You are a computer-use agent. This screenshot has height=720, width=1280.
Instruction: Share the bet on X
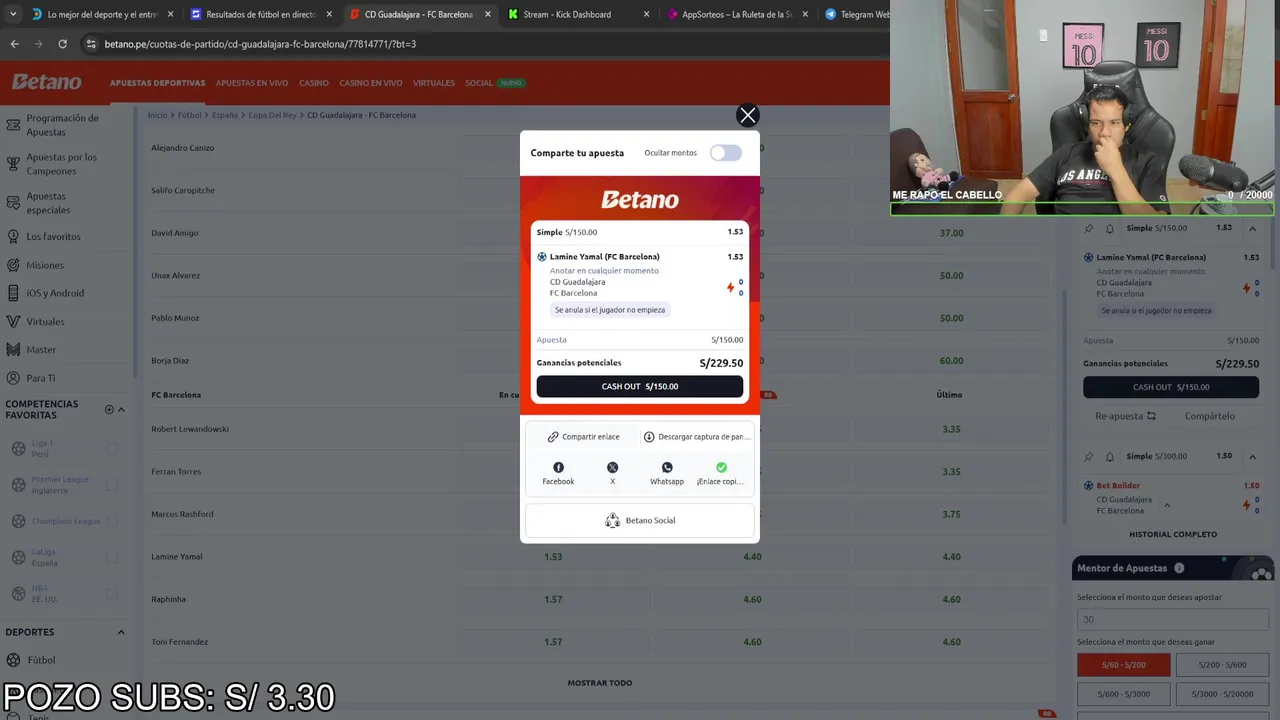(x=613, y=474)
